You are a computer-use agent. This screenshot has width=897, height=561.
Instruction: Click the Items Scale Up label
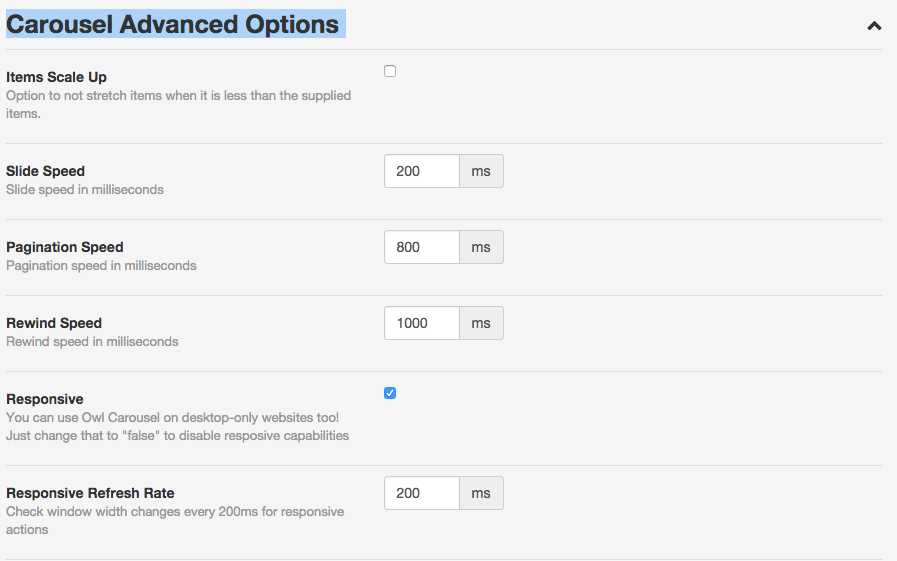56,77
